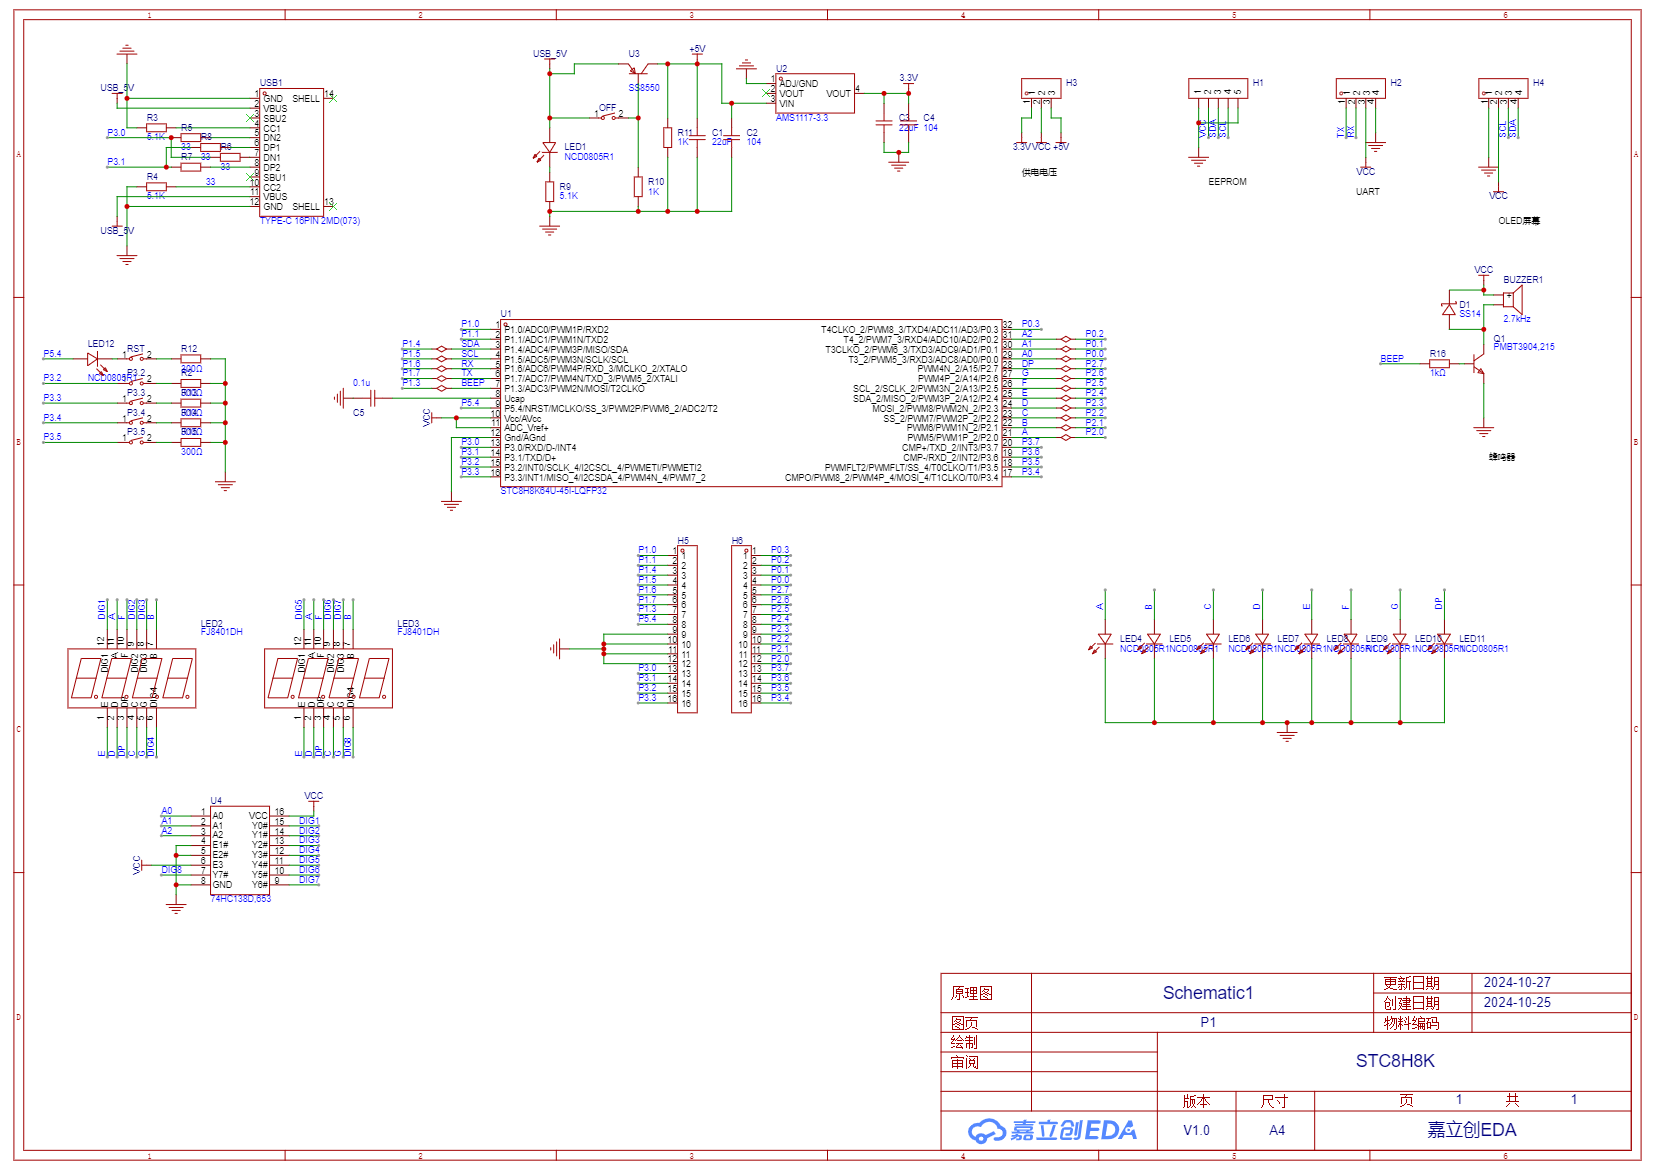Image resolution: width=1655 pixels, height=1170 pixels.
Task: Select the D1 SS14 diode
Action: tap(1448, 309)
